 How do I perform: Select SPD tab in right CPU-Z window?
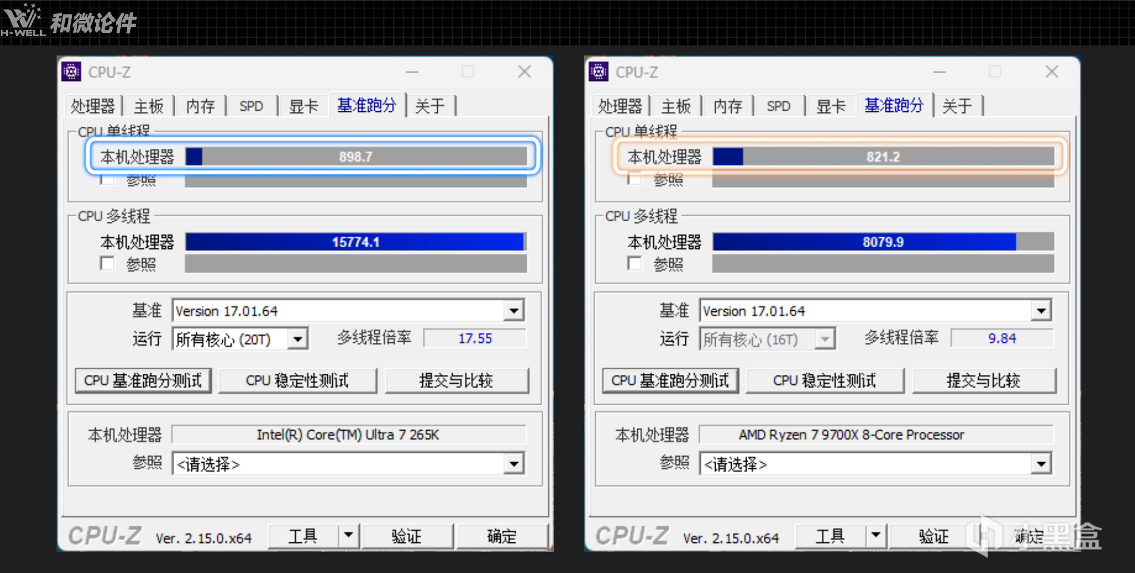coord(779,106)
